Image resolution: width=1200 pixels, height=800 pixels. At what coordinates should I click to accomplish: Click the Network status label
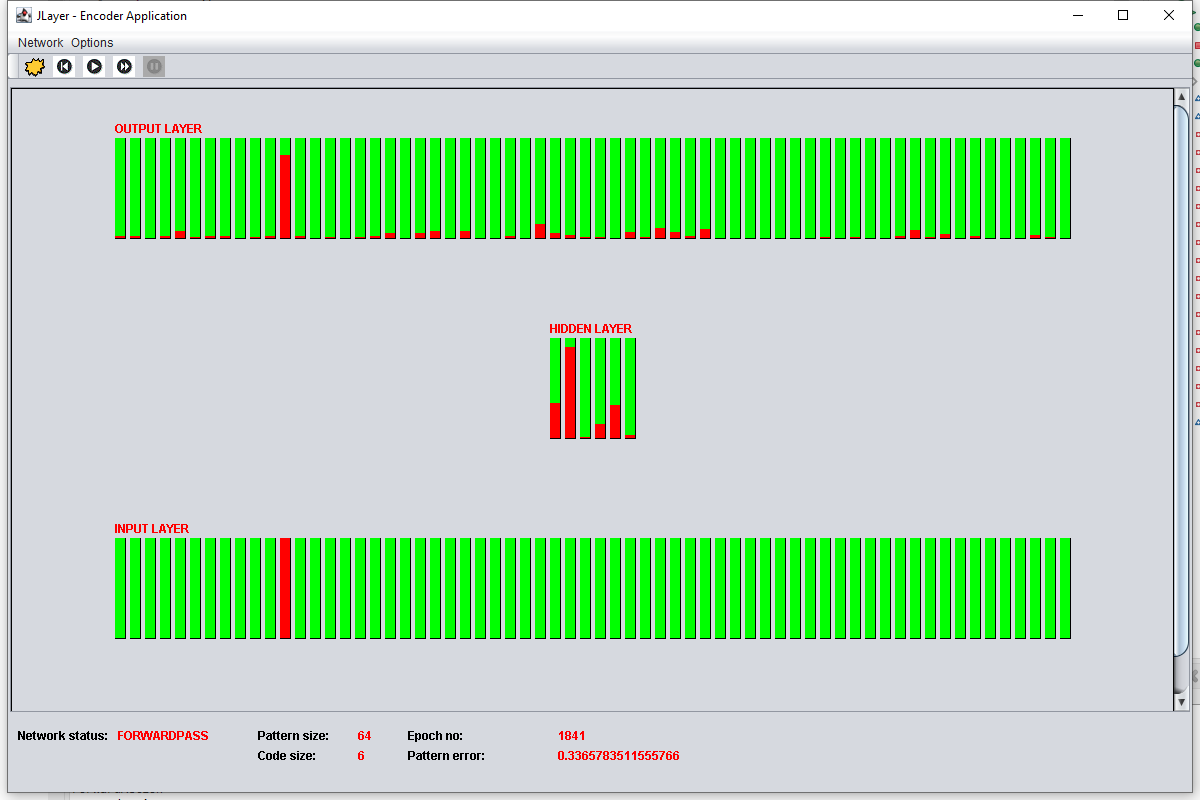click(x=63, y=736)
